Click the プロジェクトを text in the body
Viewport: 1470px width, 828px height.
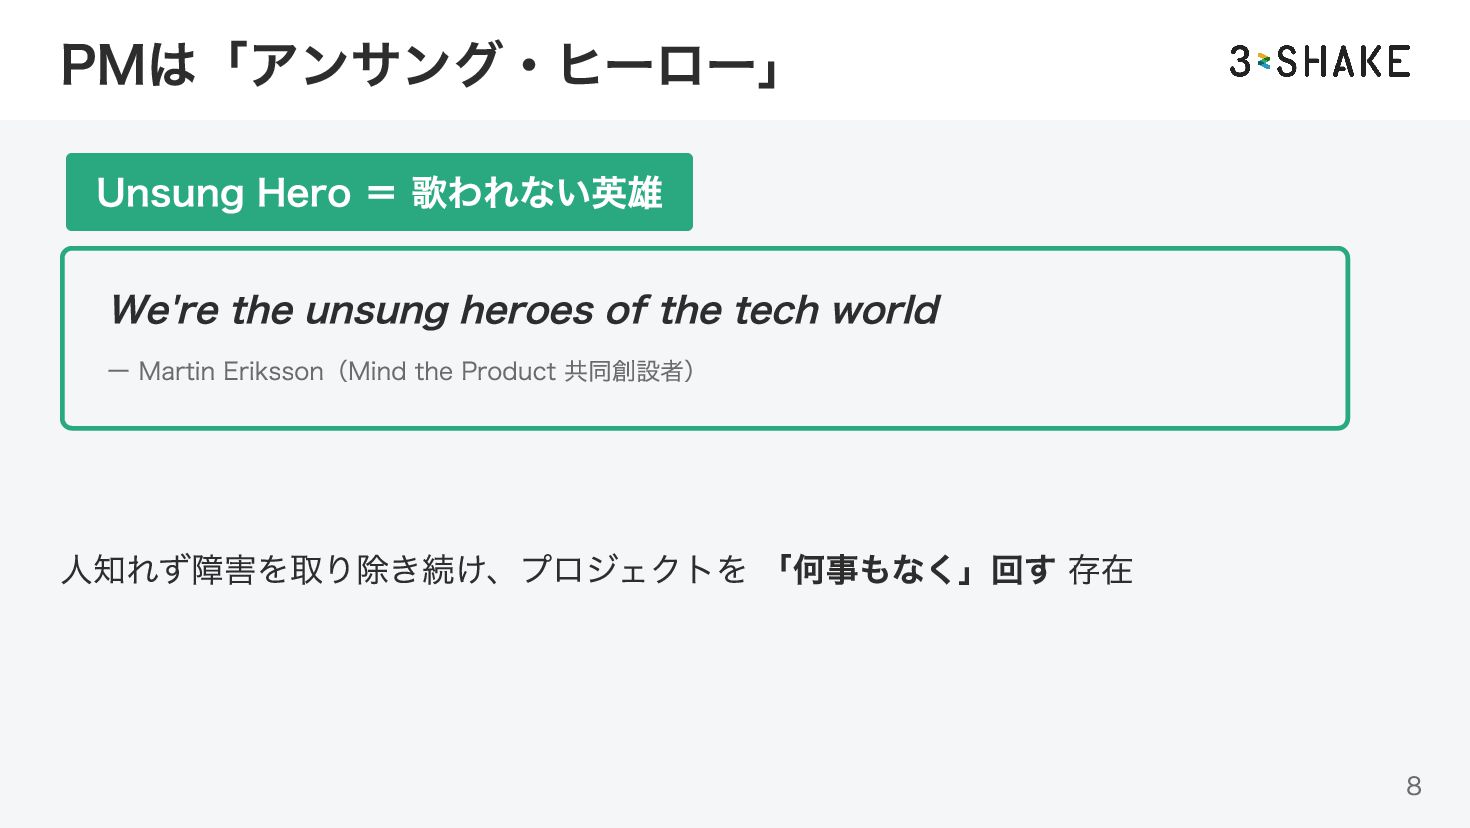click(633, 570)
